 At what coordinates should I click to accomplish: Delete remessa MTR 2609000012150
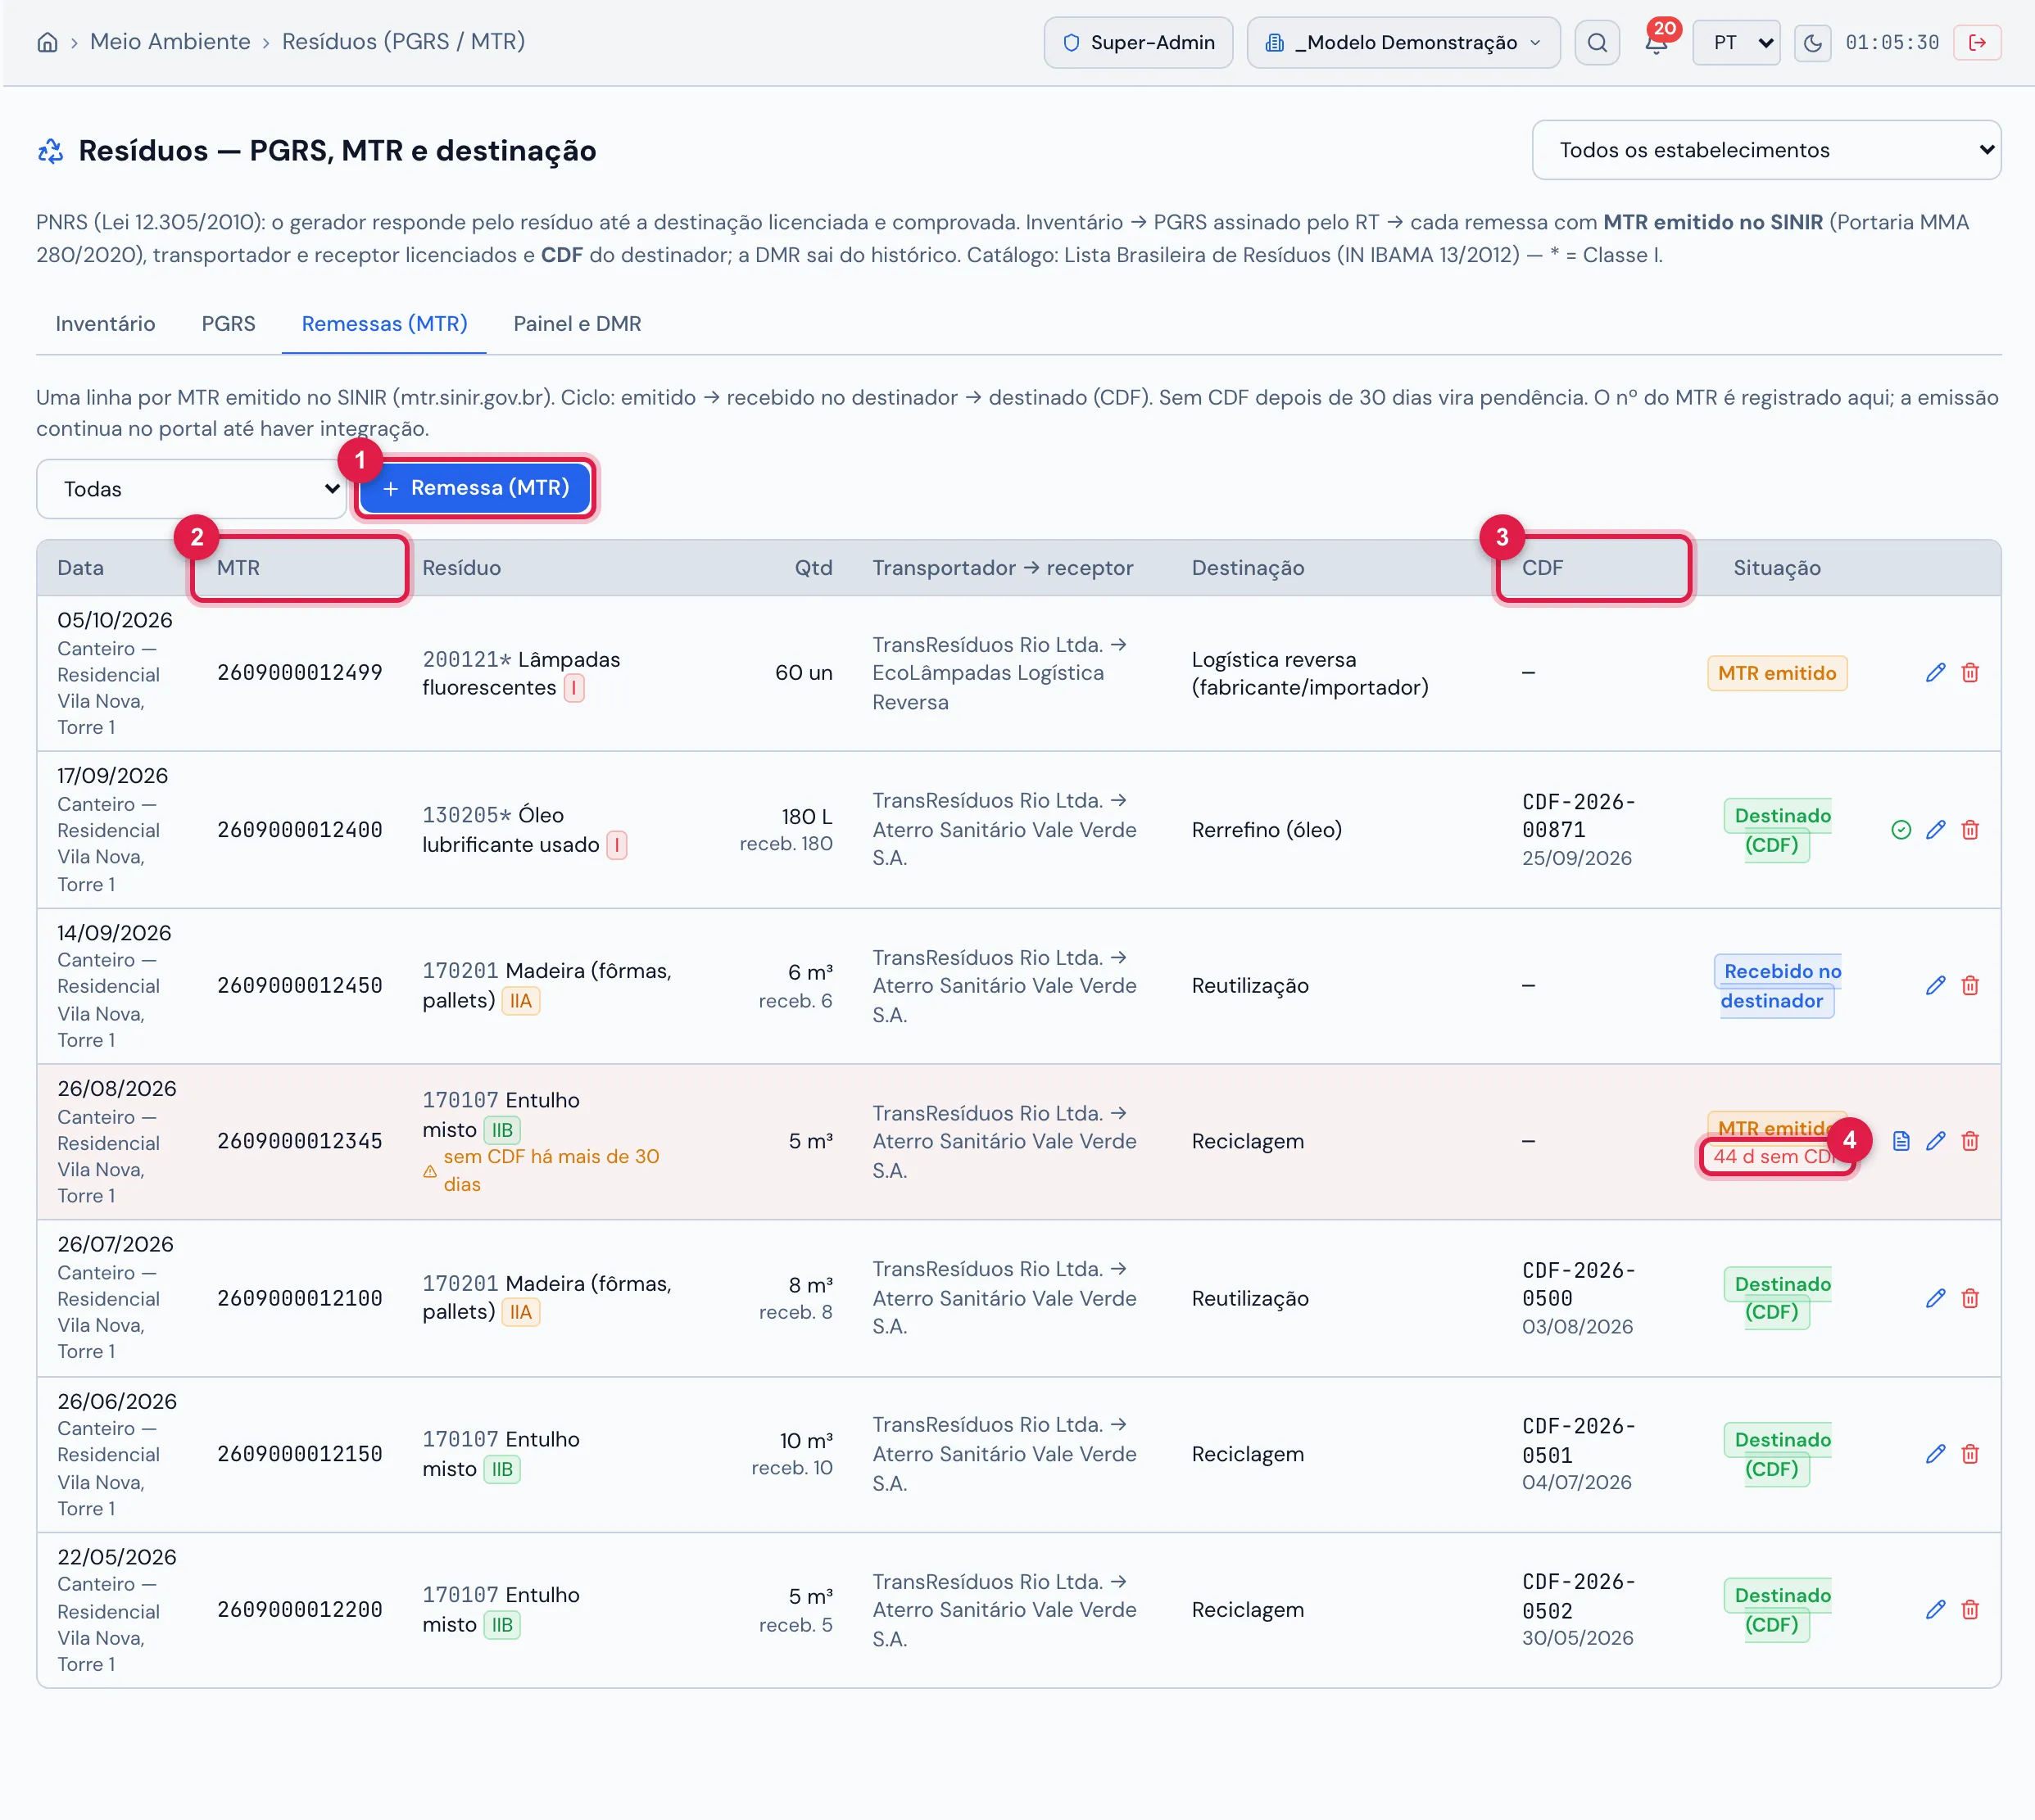[x=1970, y=1454]
